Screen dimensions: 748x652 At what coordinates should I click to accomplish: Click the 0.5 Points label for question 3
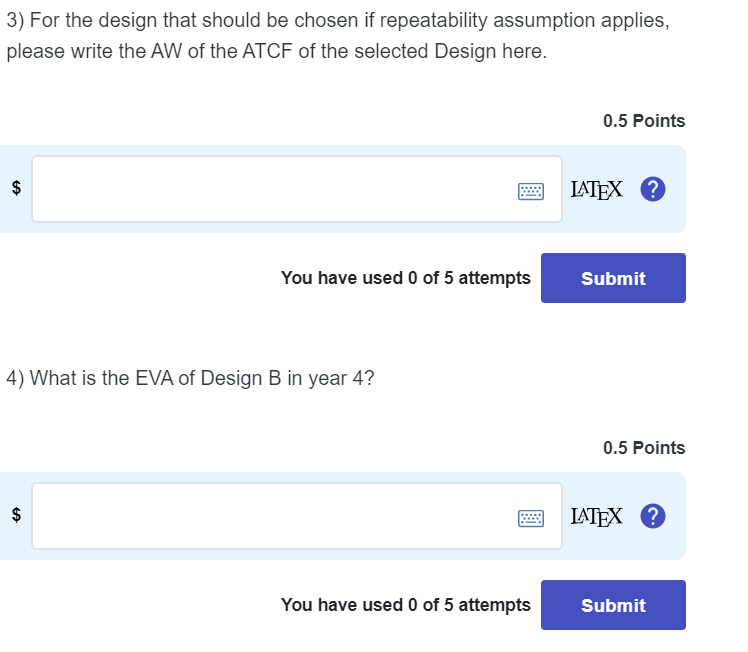click(644, 121)
